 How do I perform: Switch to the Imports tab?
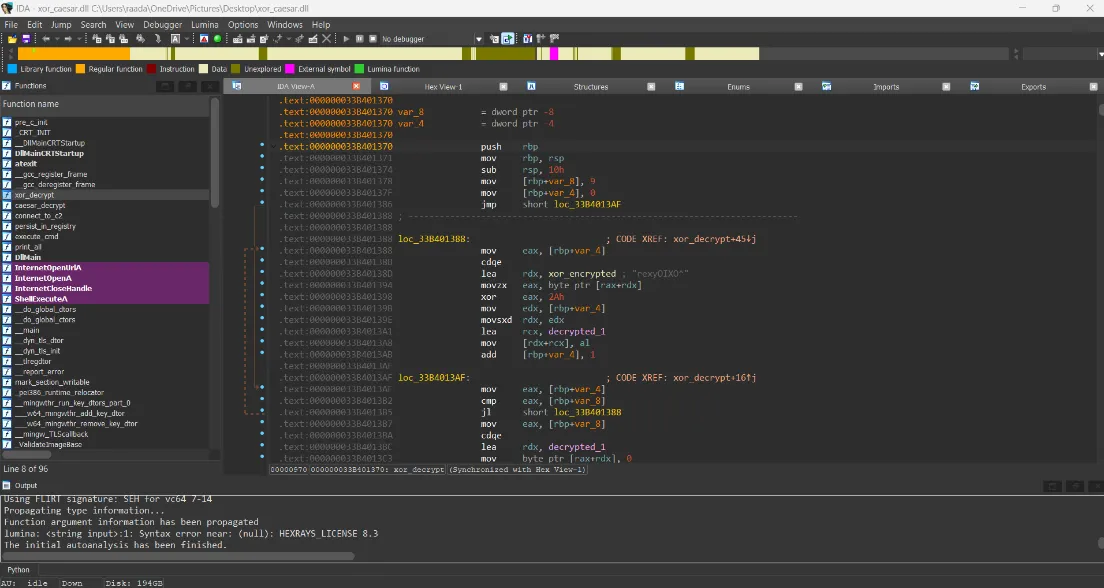(886, 87)
